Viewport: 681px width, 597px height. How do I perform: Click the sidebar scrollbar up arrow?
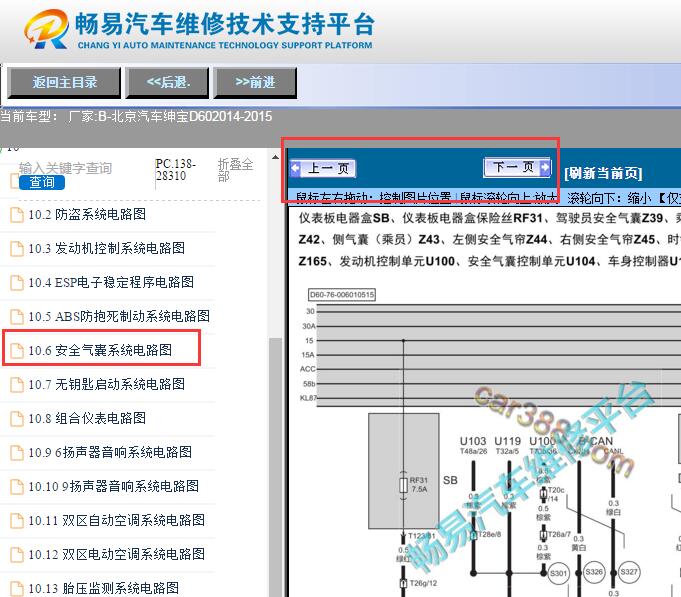275,157
